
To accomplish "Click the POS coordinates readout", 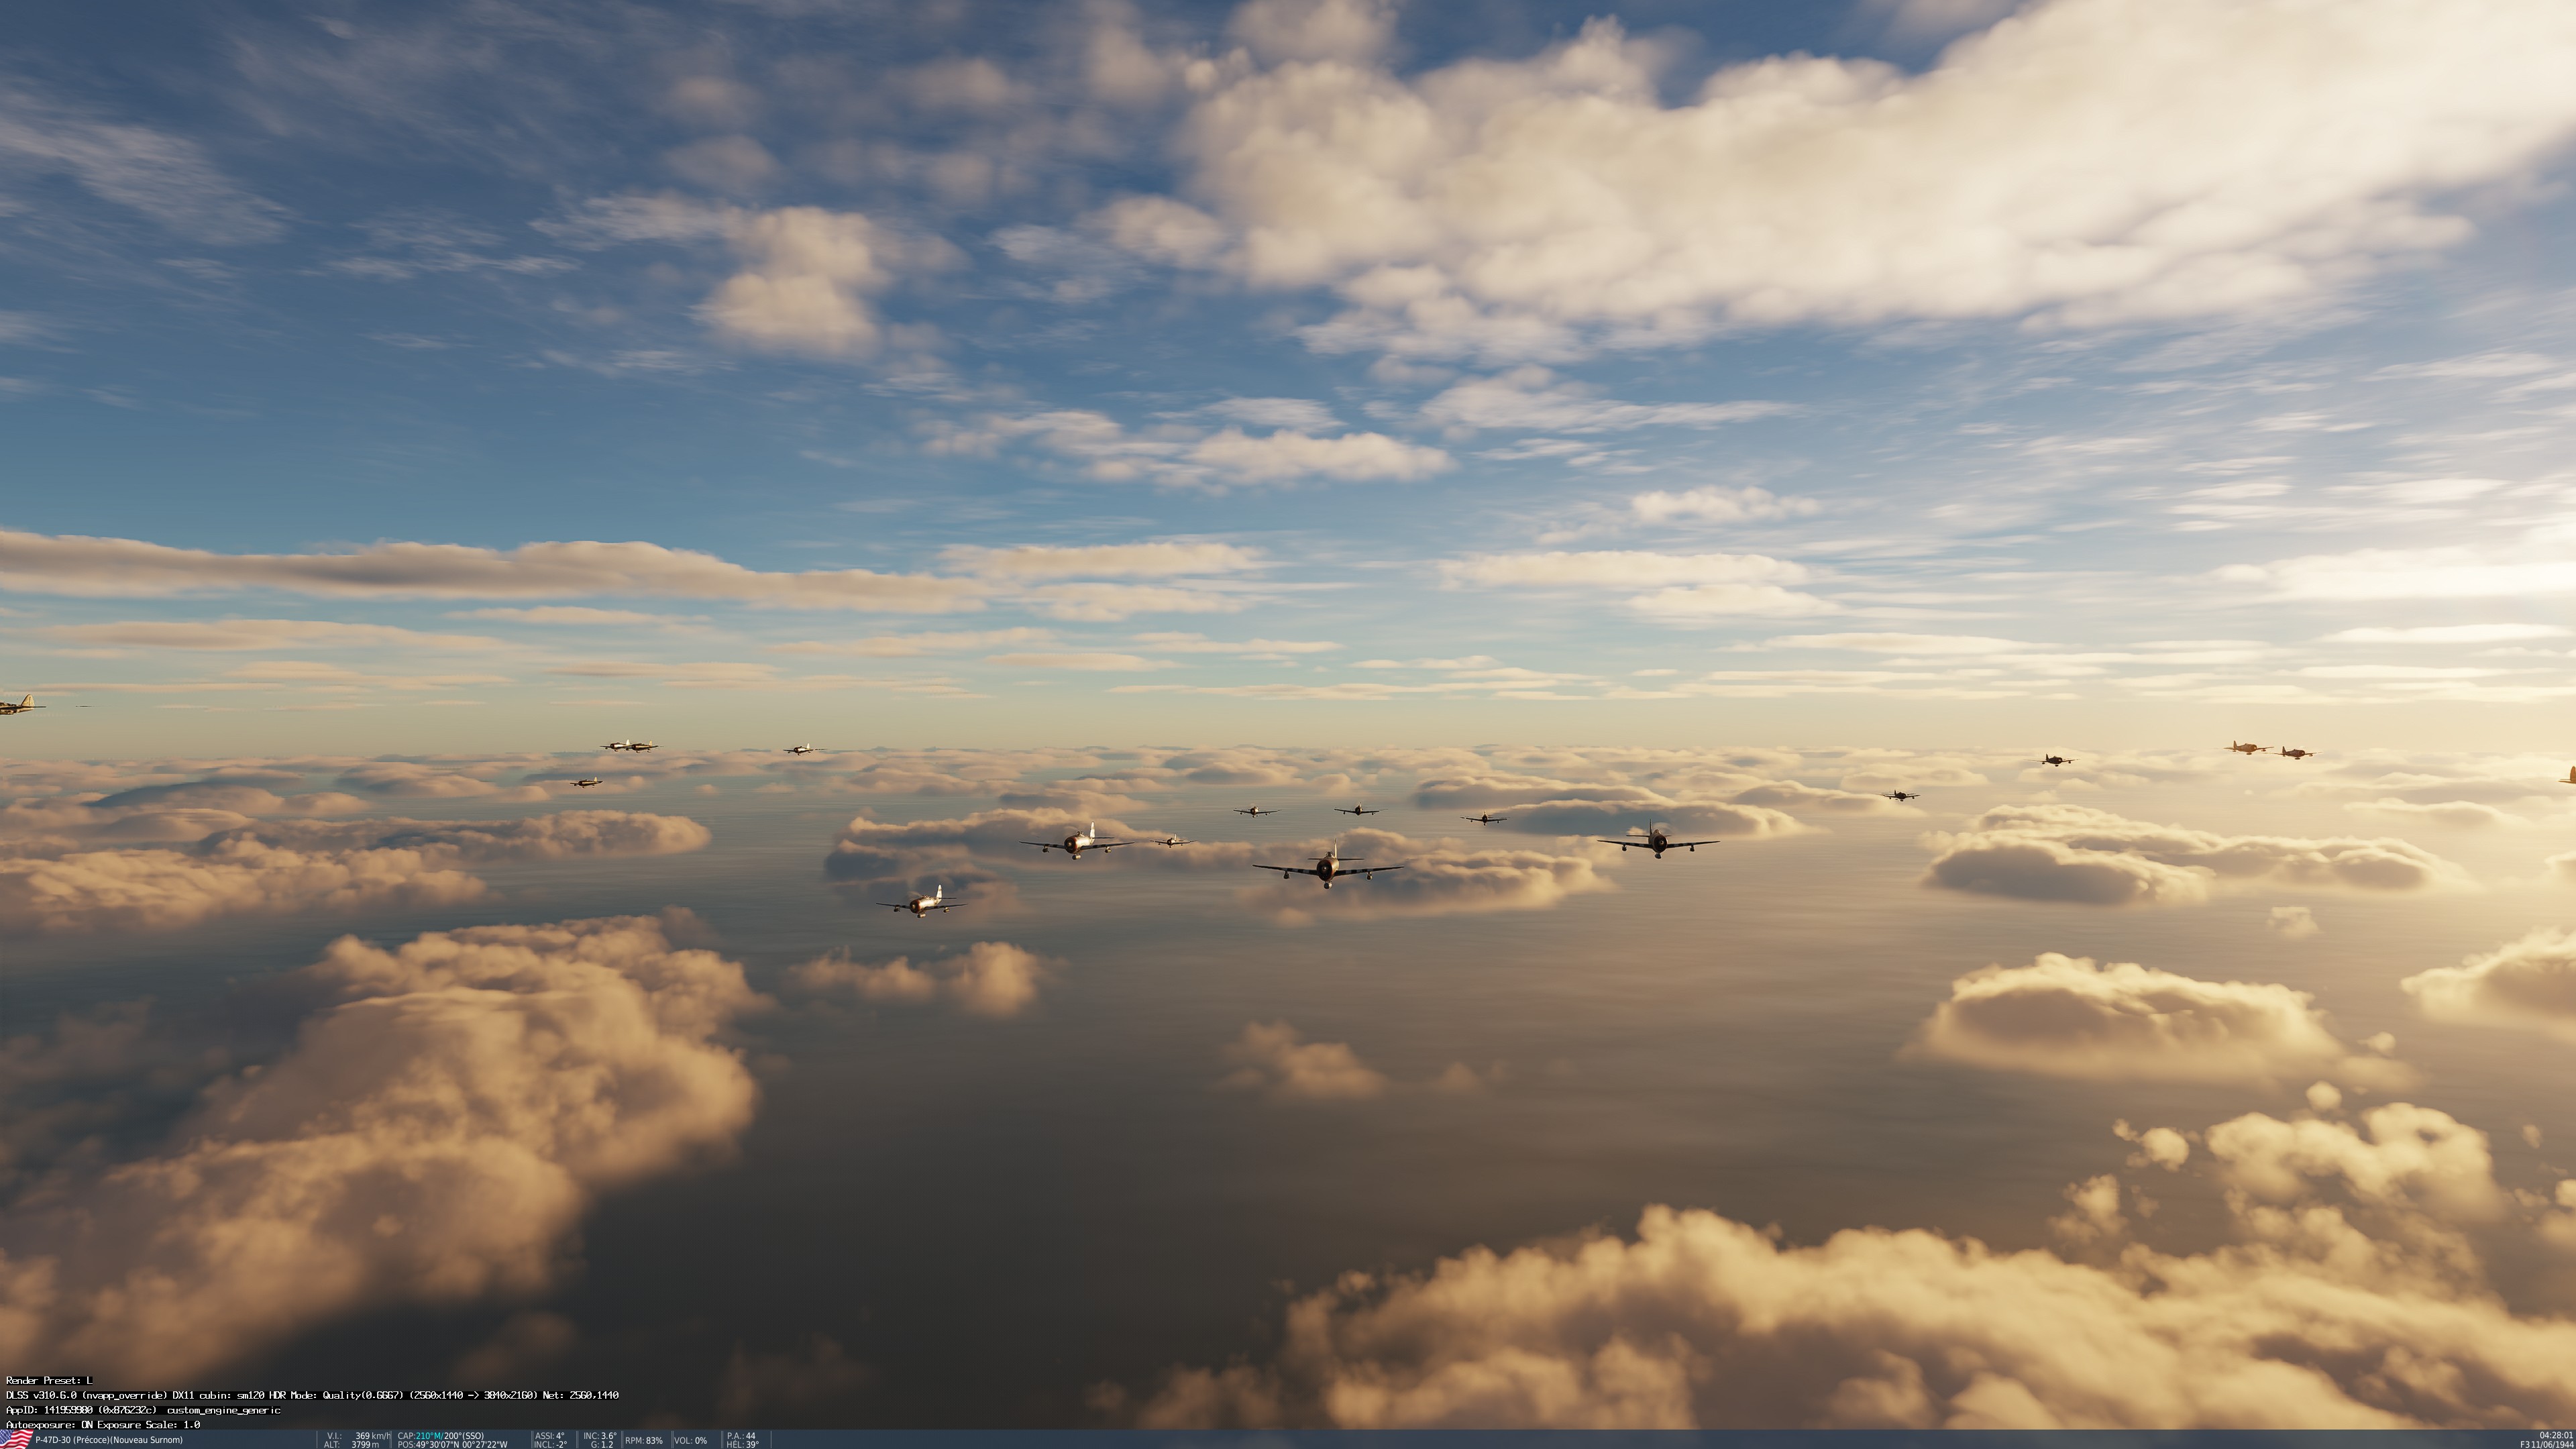I will click(452, 1445).
